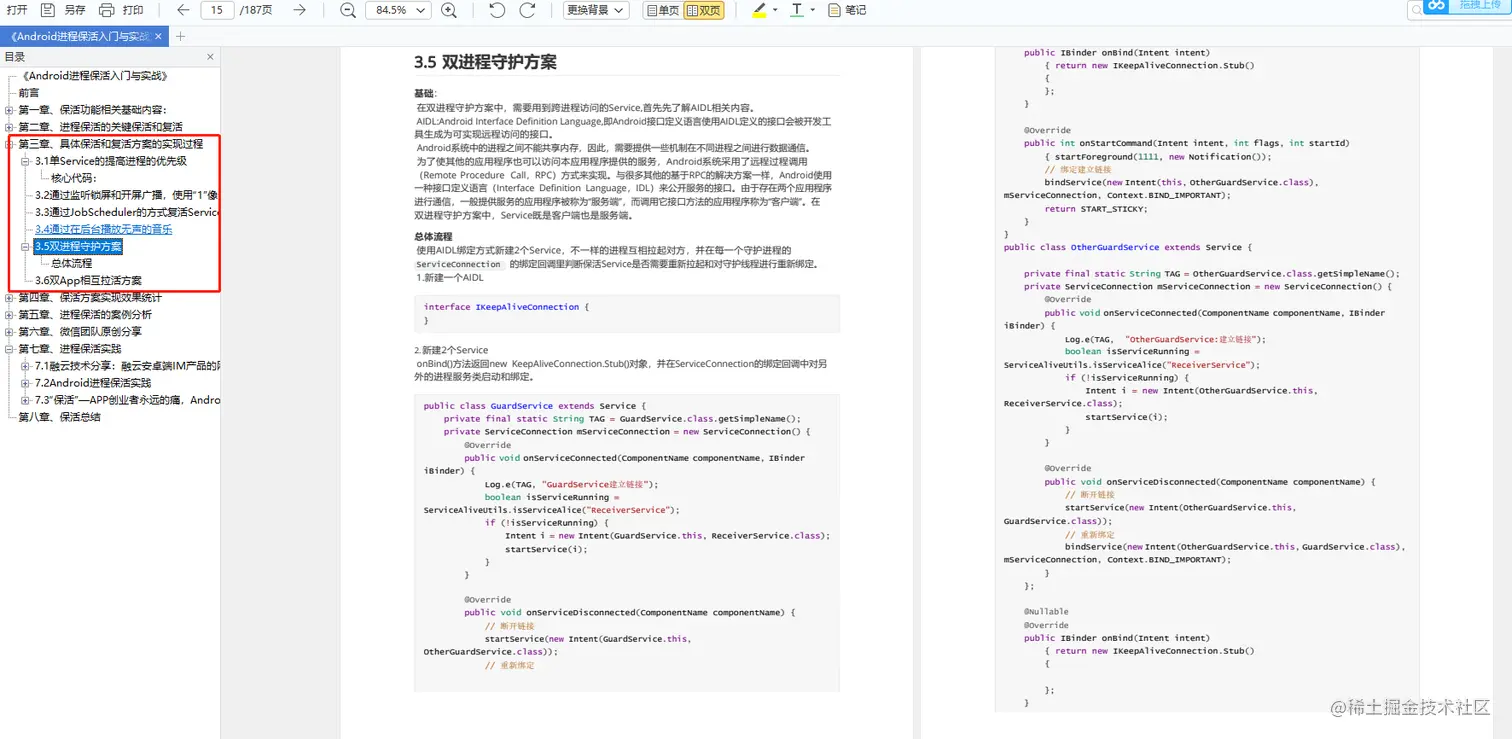Expand 第六章 outline node

click(x=9, y=331)
